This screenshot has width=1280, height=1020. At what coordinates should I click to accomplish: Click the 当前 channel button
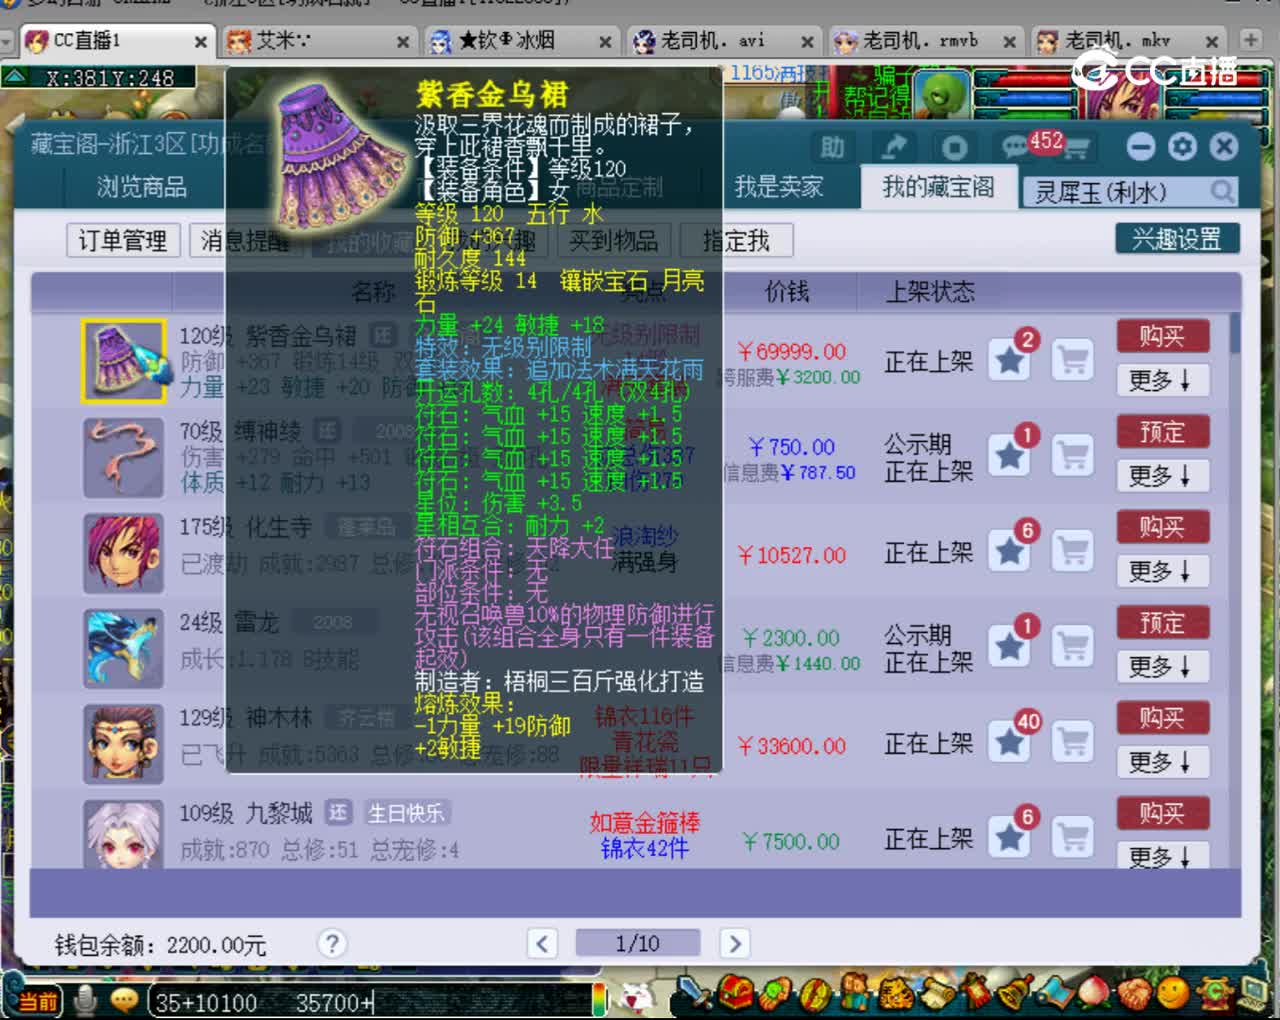tap(38, 1001)
